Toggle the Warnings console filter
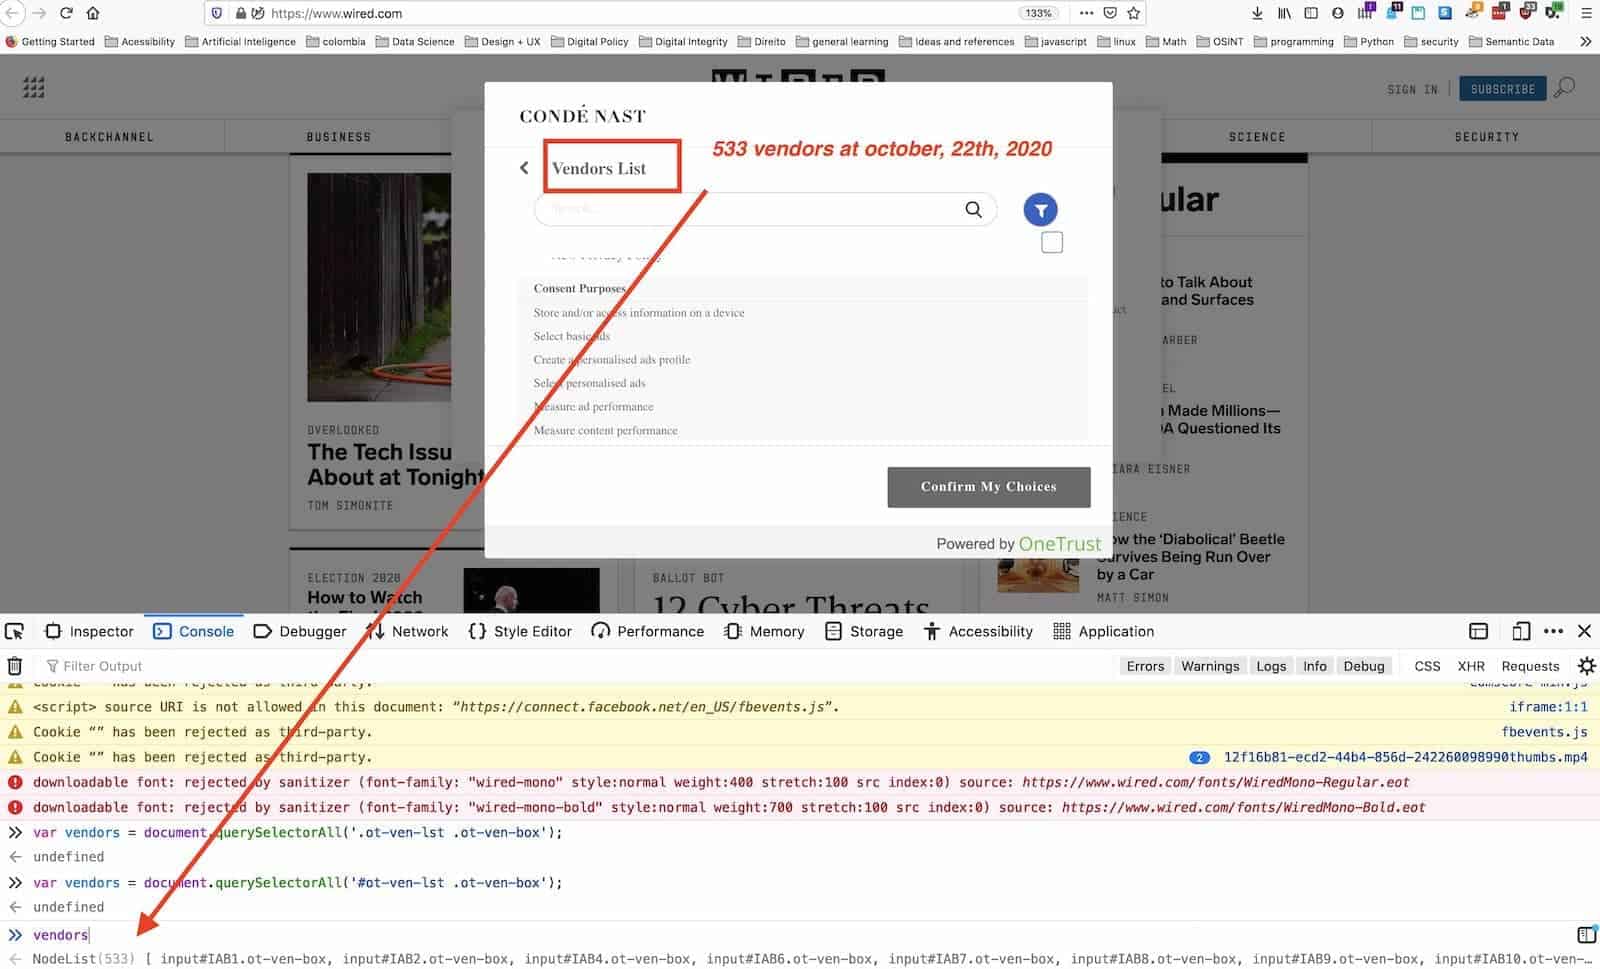Screen dimensions: 1600x969 [x=1210, y=666]
